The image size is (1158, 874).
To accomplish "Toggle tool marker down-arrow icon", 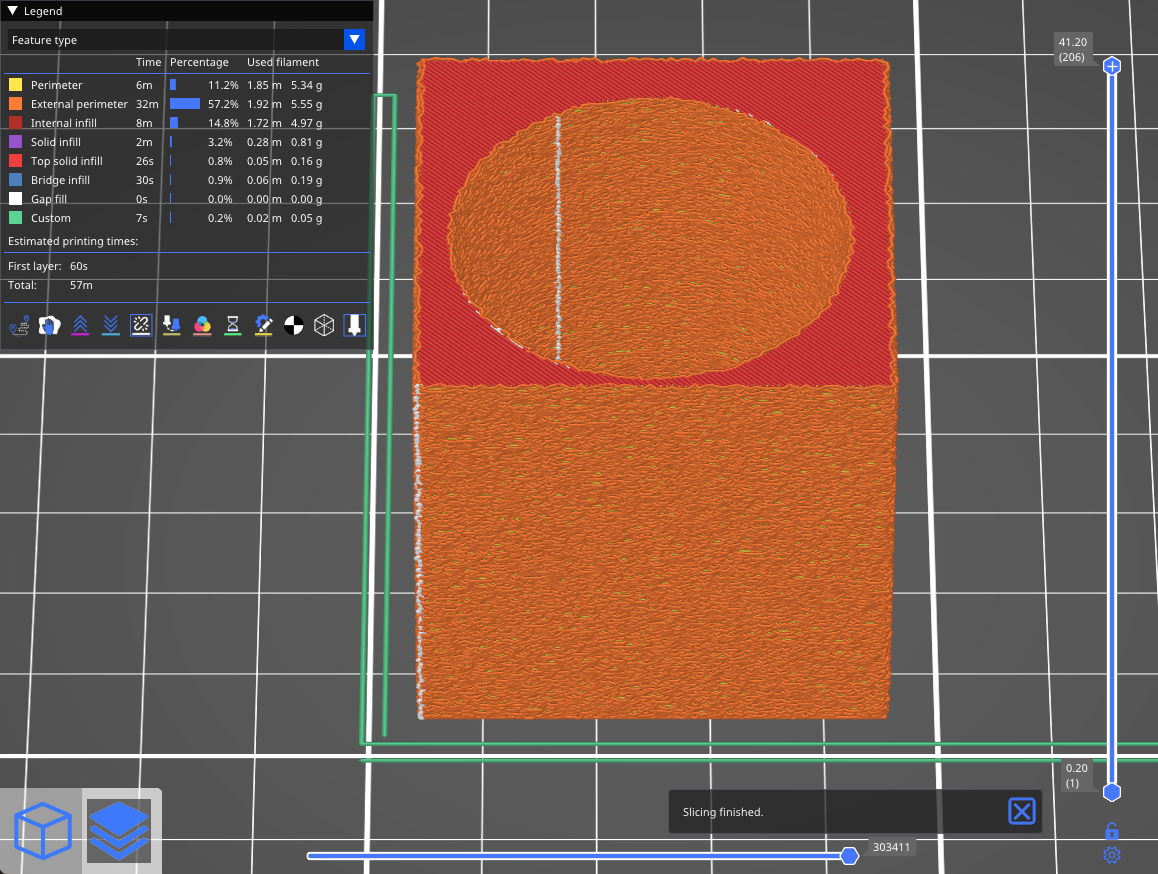I will click(x=355, y=325).
